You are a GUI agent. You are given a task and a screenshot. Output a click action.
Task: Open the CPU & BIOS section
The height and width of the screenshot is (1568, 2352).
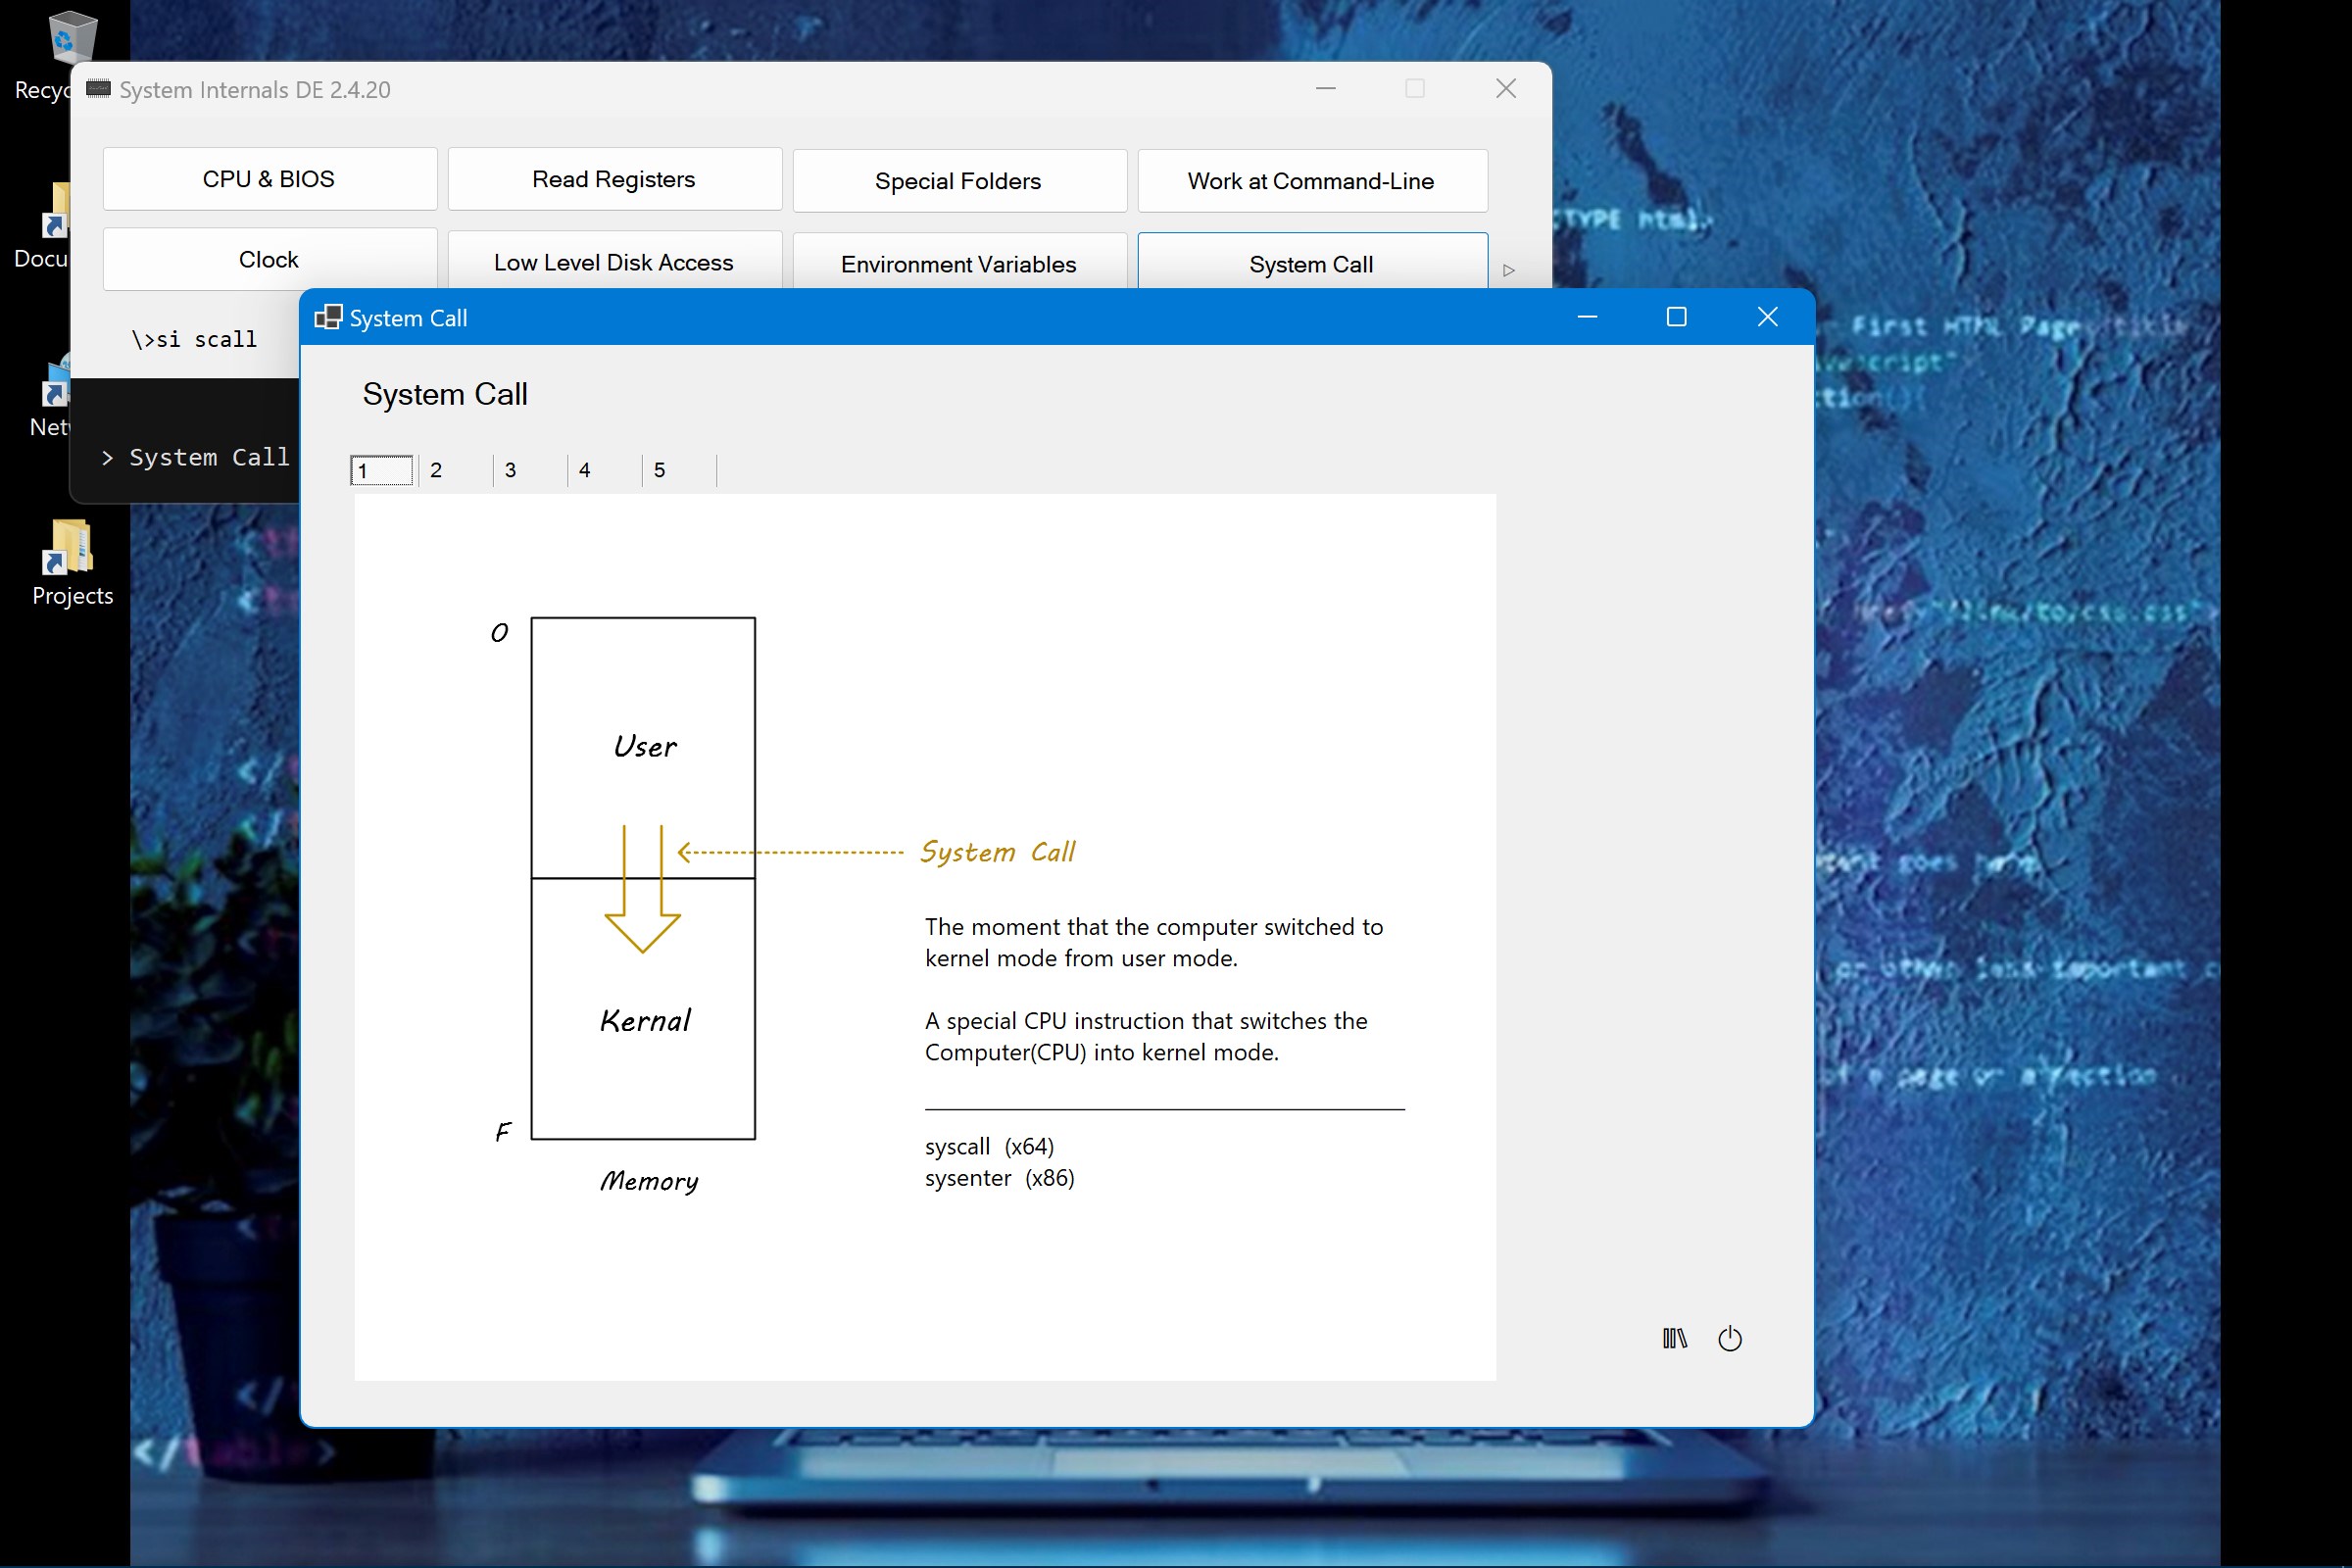[269, 179]
